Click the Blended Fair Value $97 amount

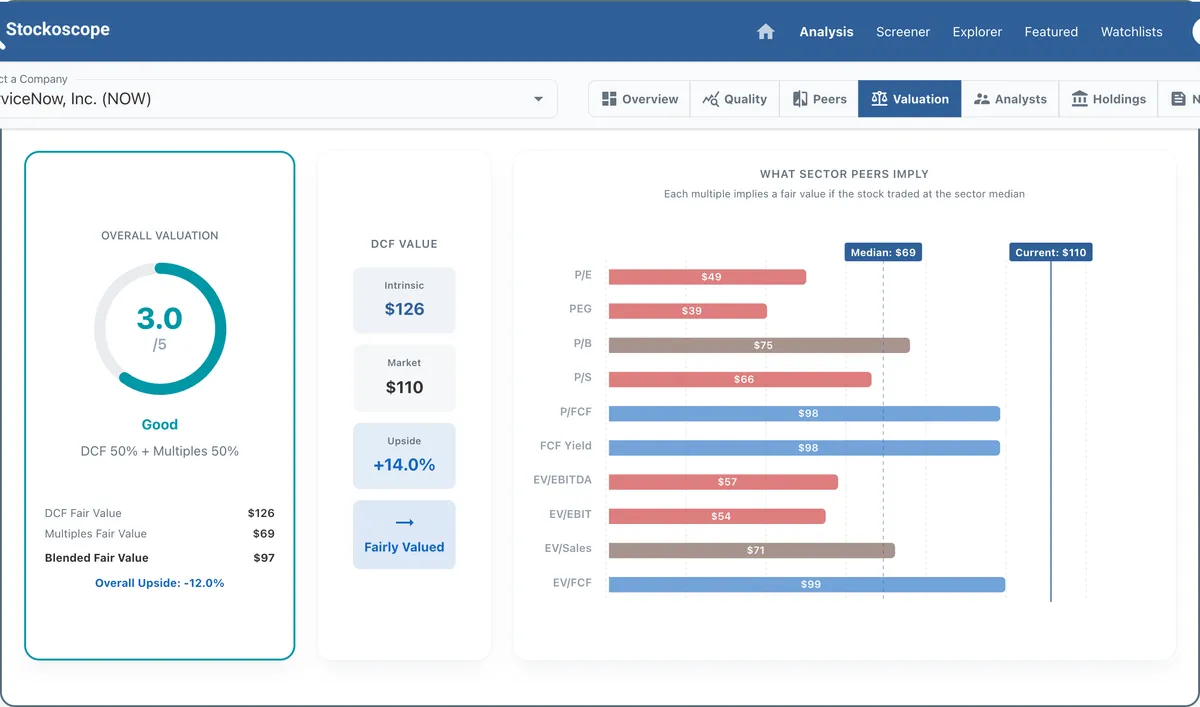point(263,558)
